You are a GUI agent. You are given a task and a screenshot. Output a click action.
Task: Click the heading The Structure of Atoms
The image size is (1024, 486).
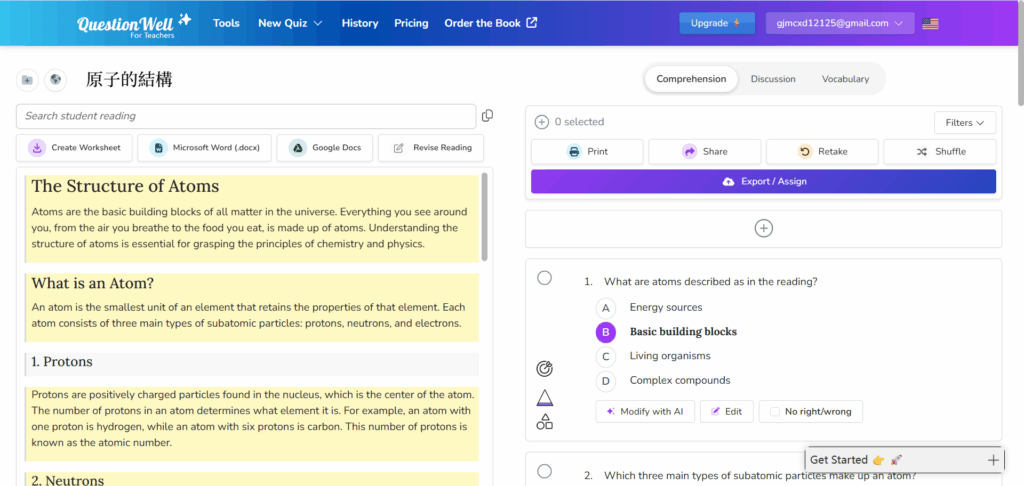(x=125, y=186)
